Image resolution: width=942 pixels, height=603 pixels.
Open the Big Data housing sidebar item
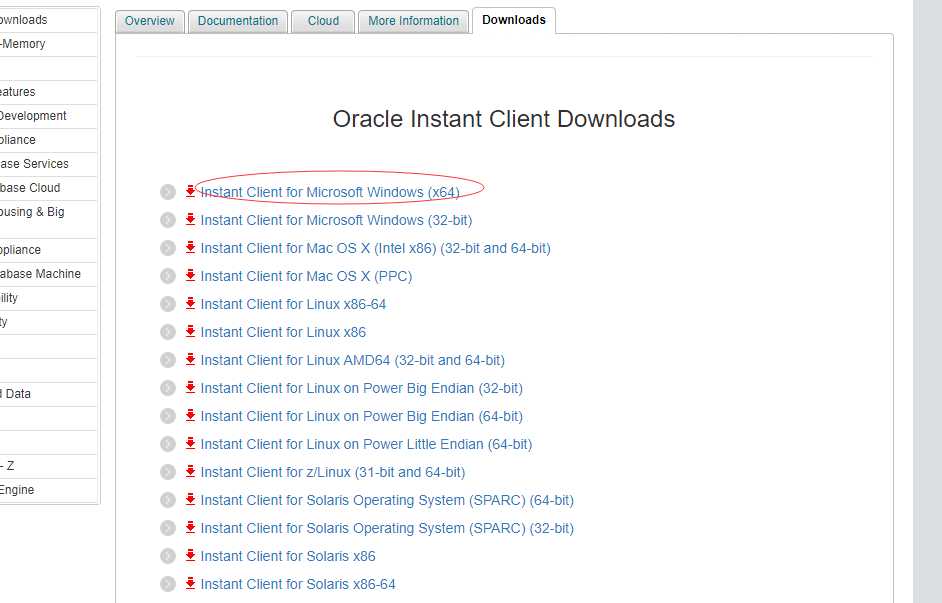[48, 220]
